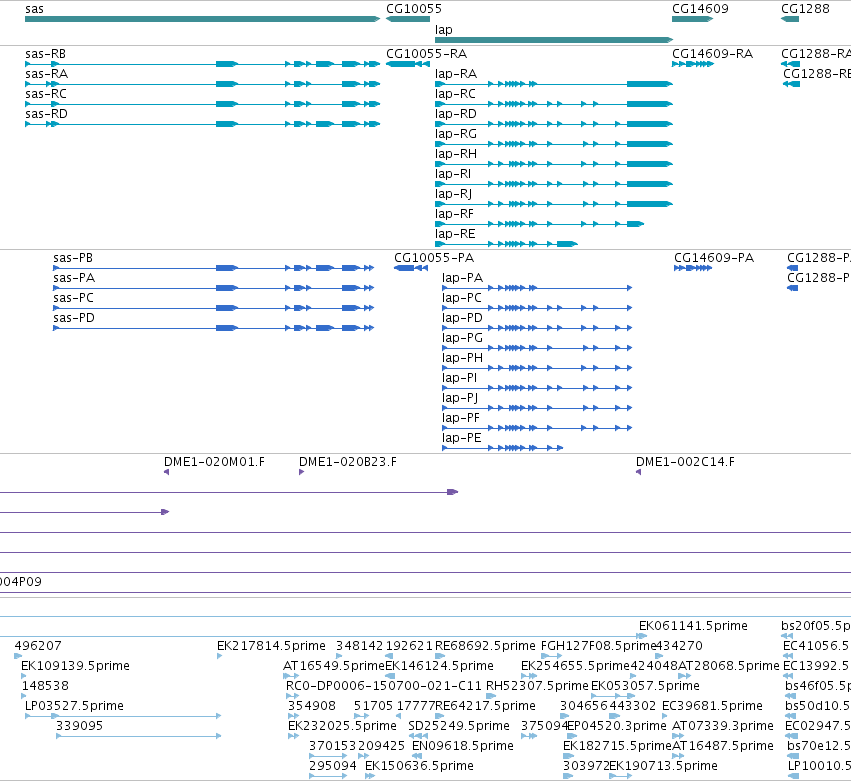Click the EN09618.5prime EST label
Viewport: 851px width, 781px height.
tap(463, 746)
